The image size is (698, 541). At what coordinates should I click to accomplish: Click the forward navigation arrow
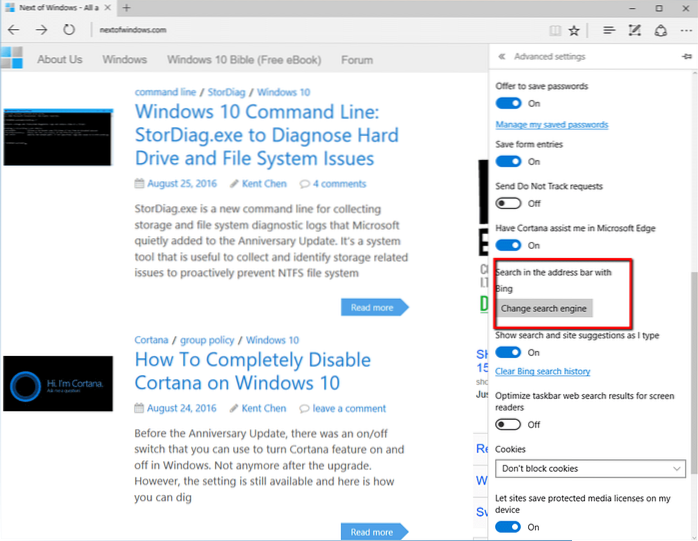(x=41, y=30)
